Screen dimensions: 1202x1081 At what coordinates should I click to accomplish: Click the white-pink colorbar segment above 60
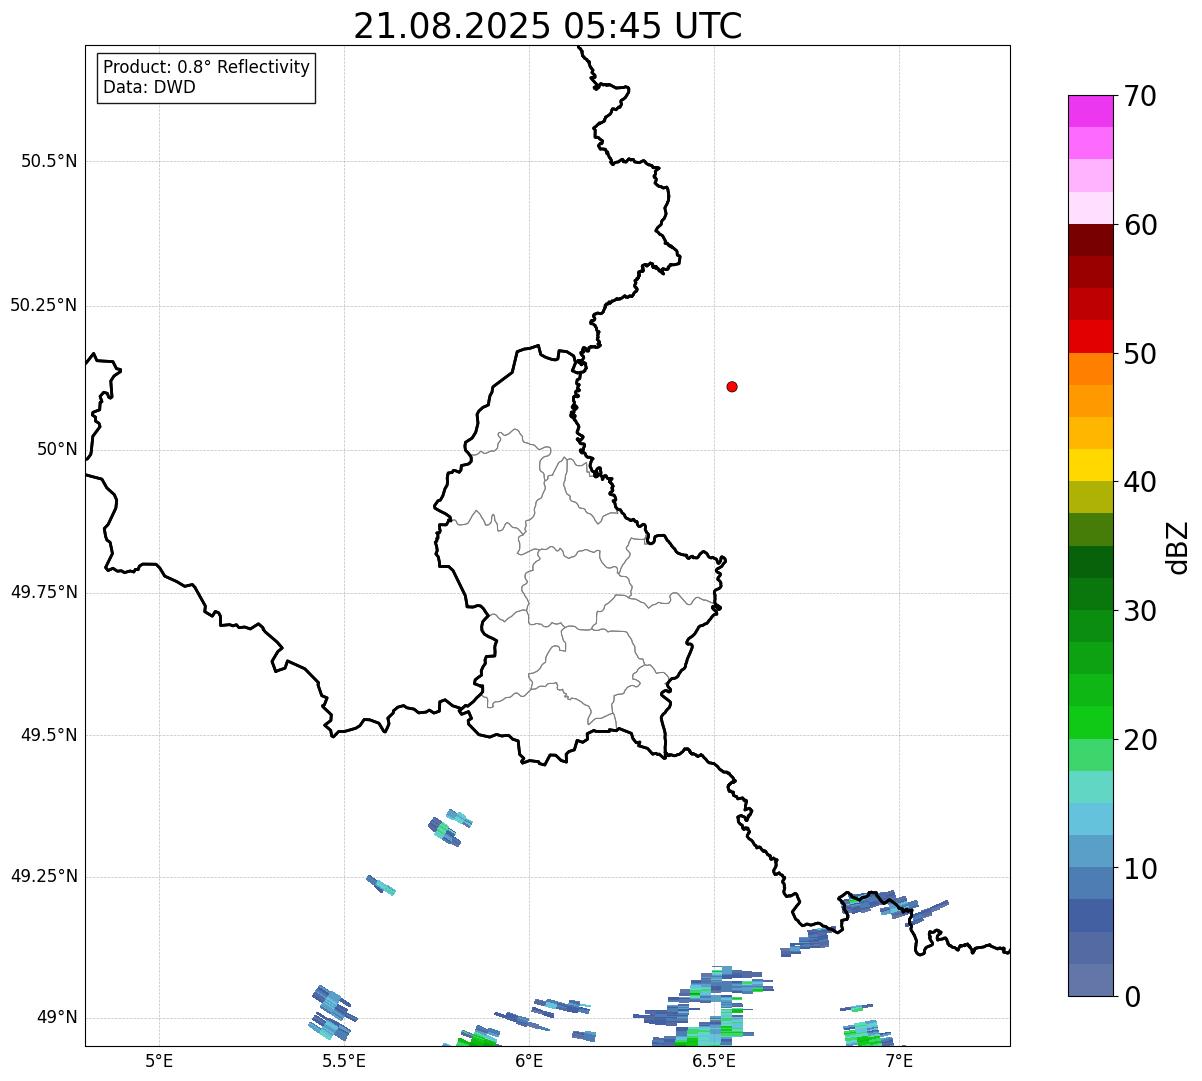pos(1091,208)
